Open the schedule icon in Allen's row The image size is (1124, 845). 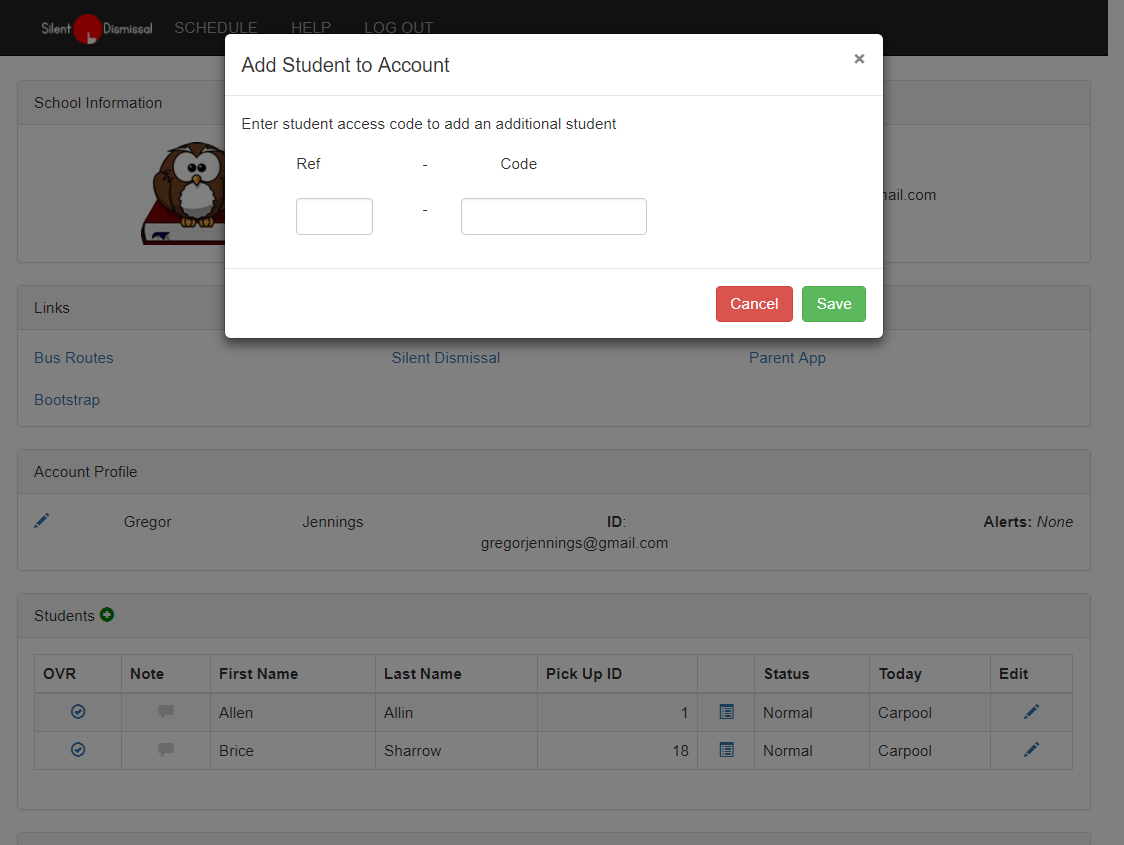pos(727,712)
